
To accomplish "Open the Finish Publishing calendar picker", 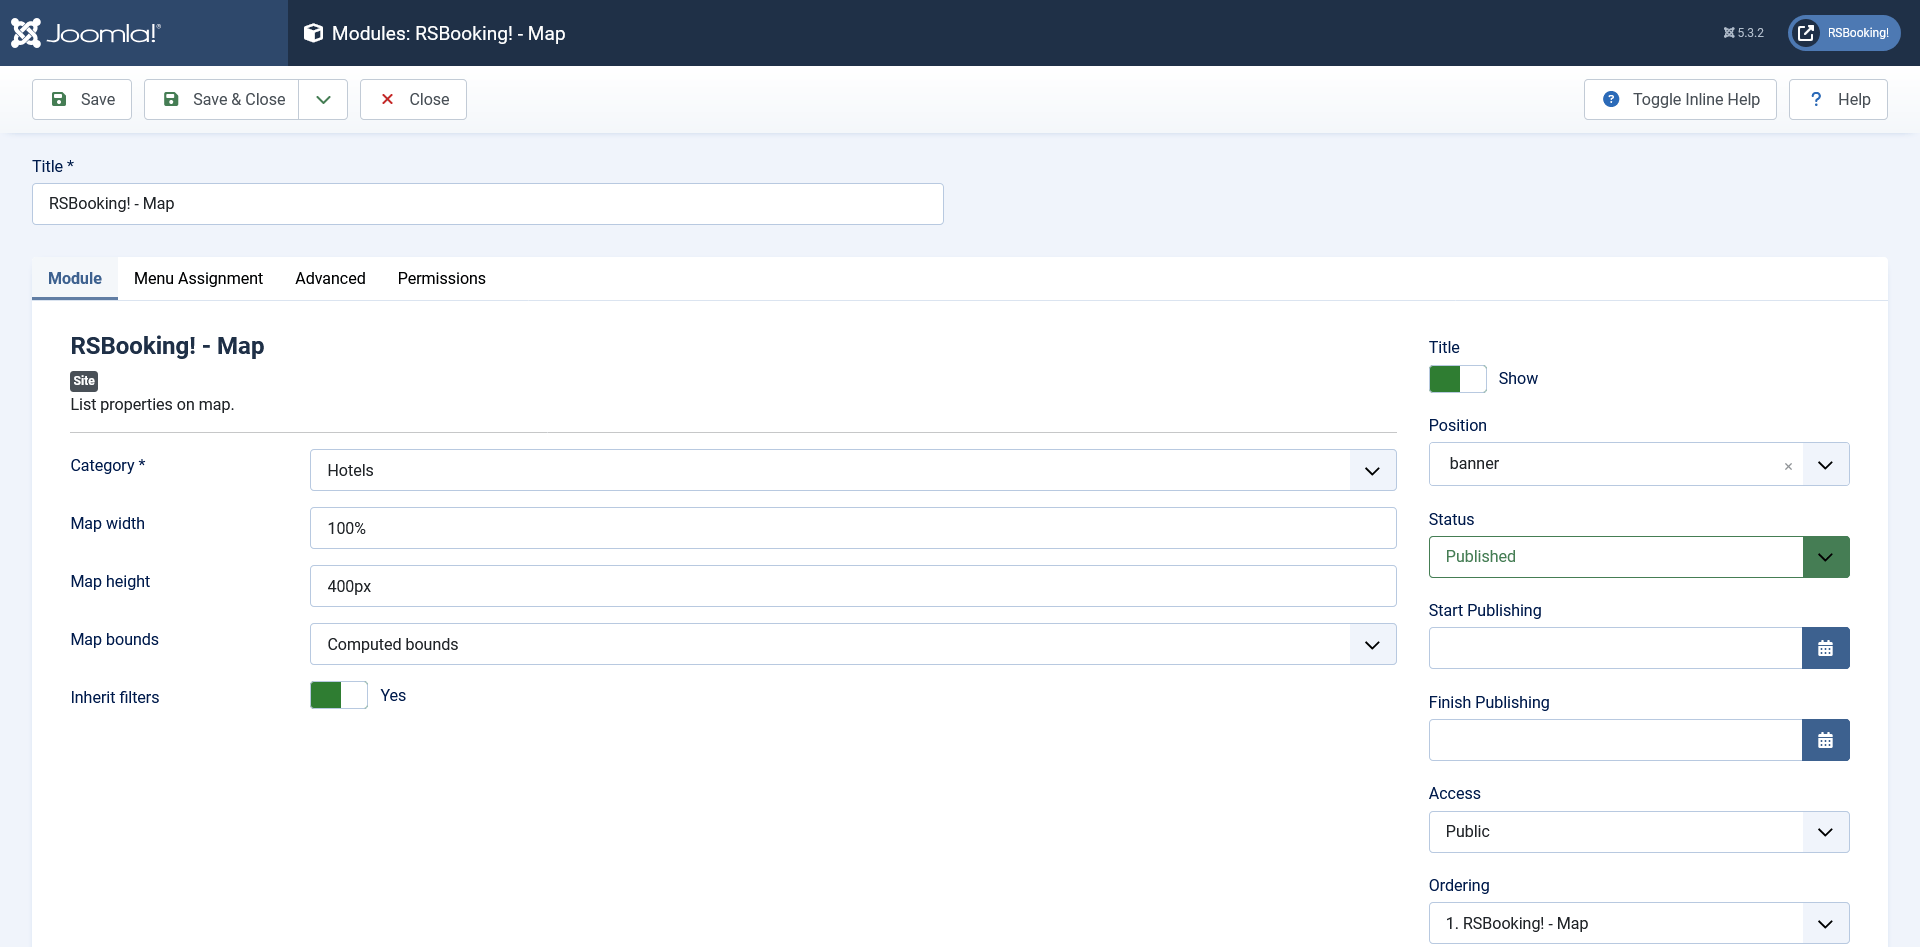I will click(1825, 740).
